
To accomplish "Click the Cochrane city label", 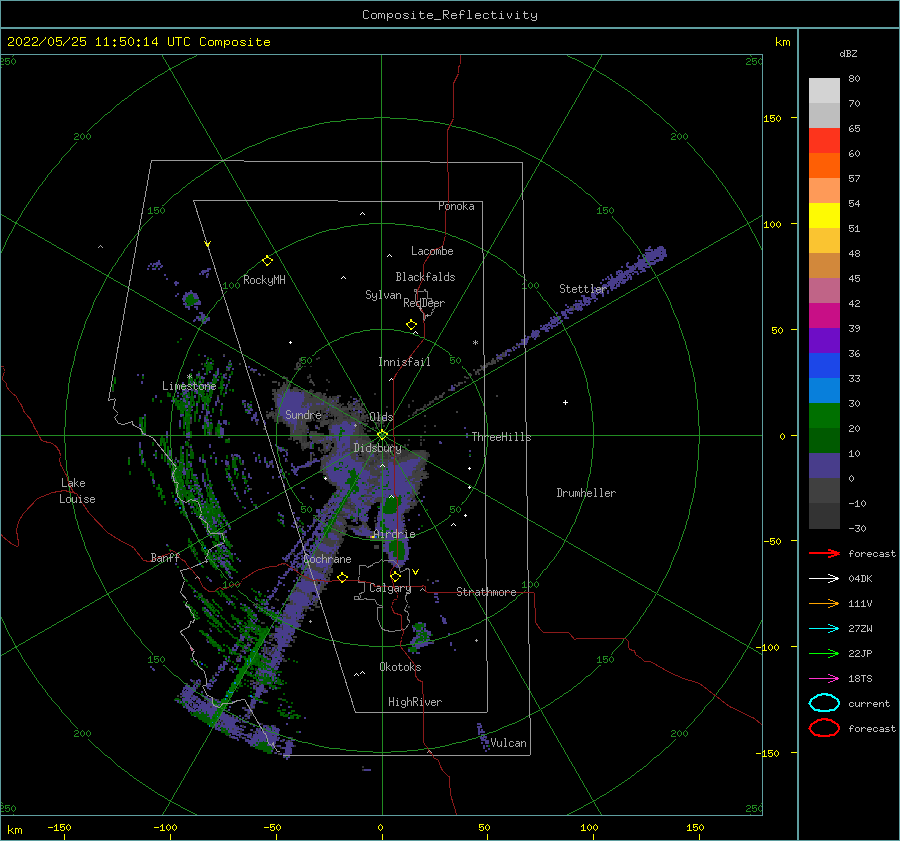I will 327,559.
